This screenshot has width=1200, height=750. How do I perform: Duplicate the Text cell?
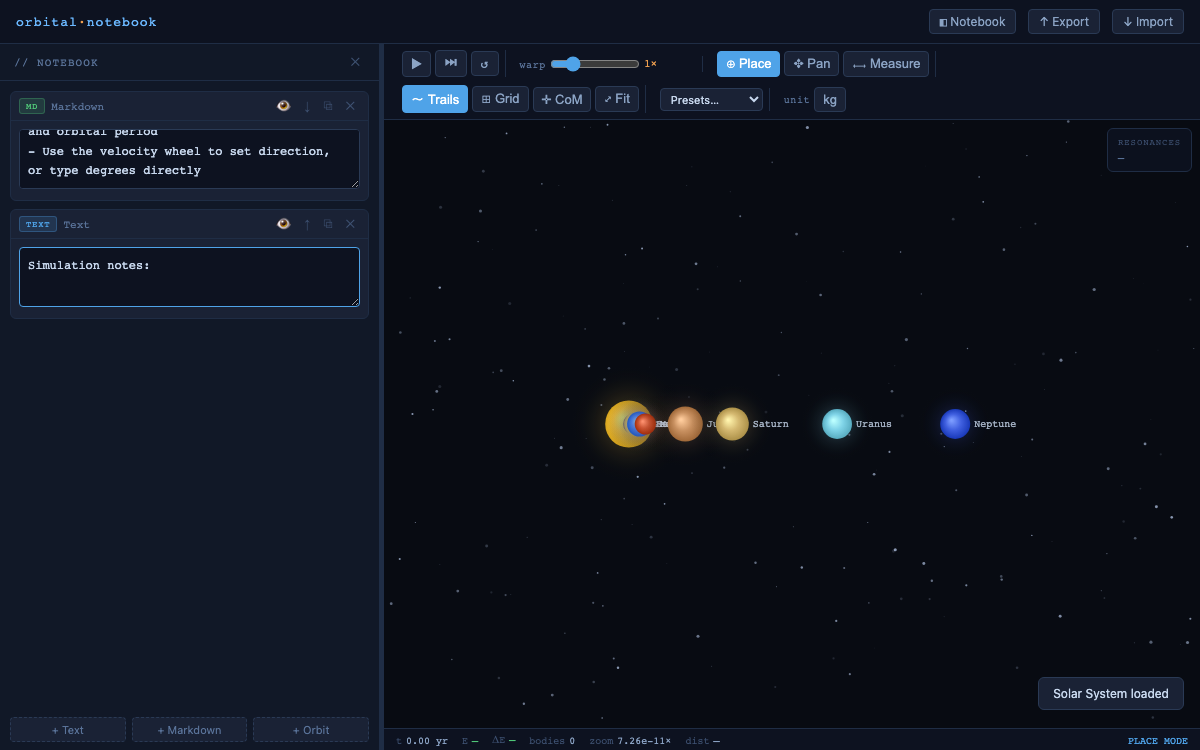point(328,224)
